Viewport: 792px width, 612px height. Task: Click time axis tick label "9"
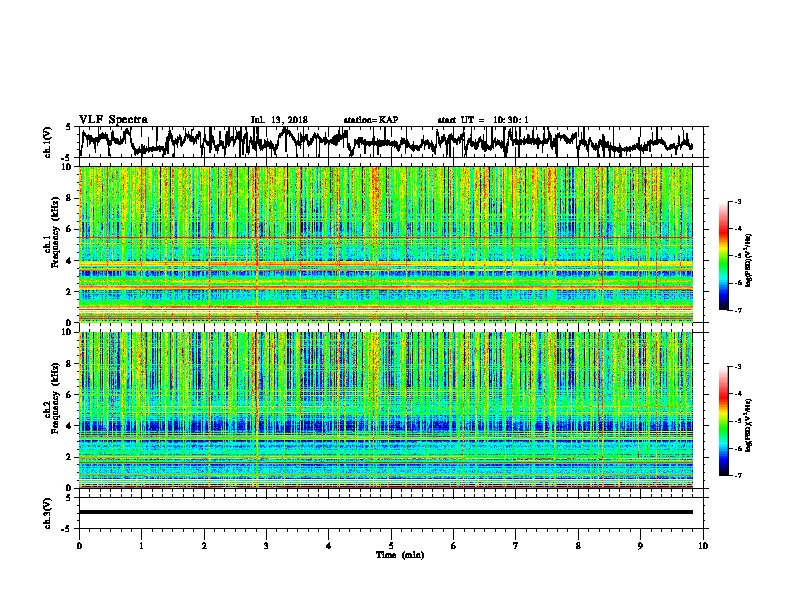[x=640, y=546]
